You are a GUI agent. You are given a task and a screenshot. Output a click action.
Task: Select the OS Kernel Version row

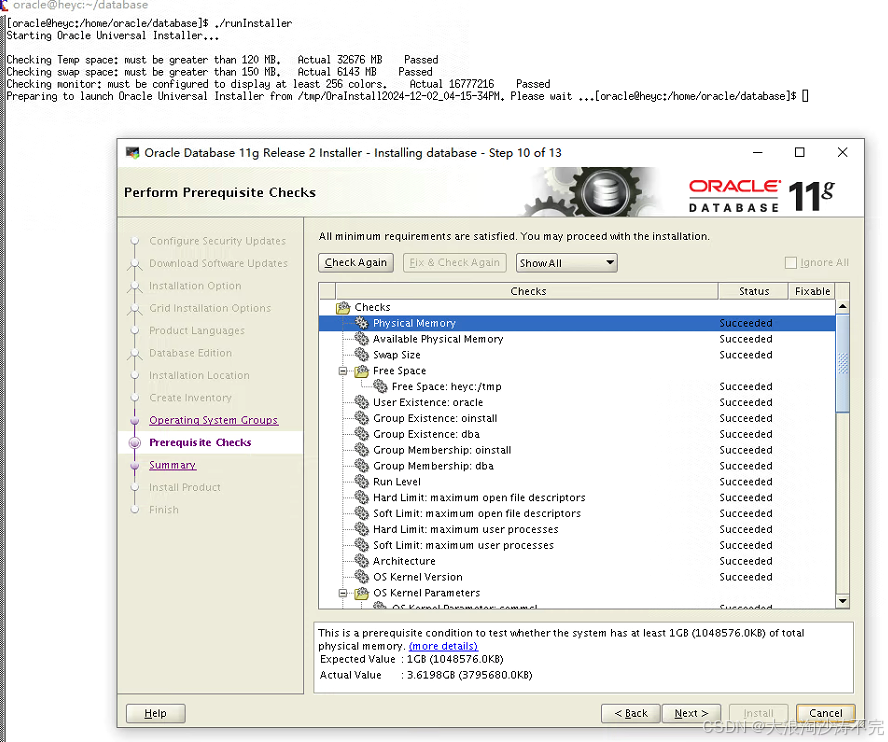tap(577, 577)
